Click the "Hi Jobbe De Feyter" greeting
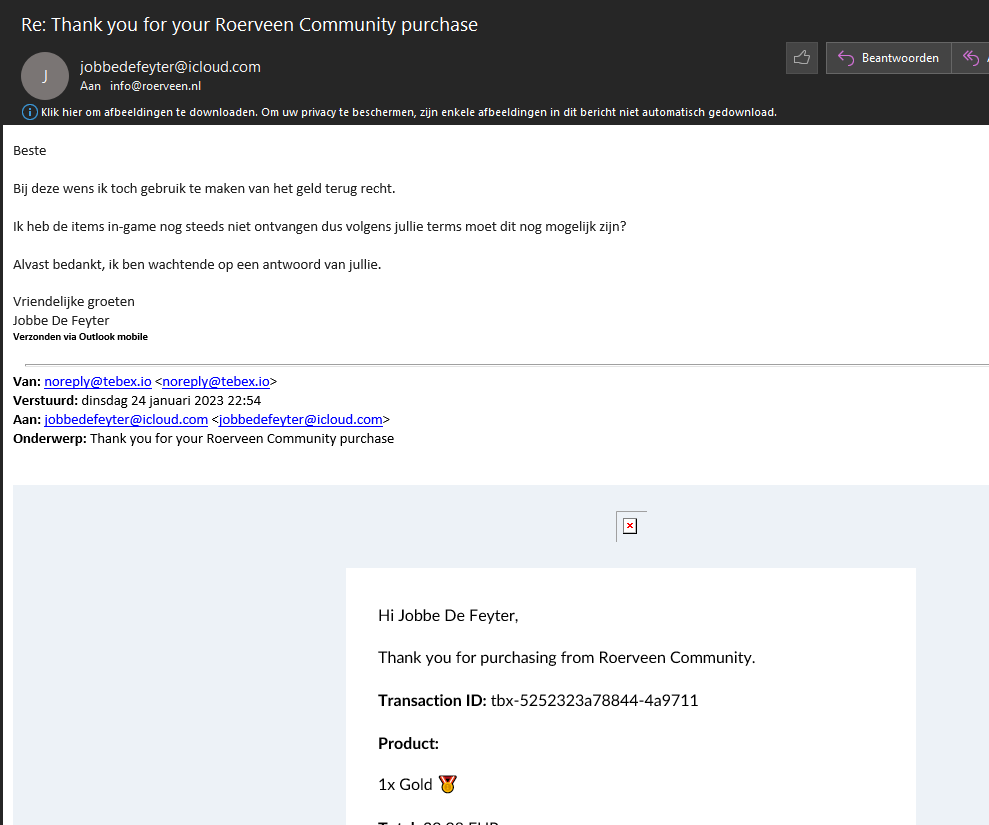Viewport: 989px width, 825px height. pyautogui.click(x=448, y=615)
